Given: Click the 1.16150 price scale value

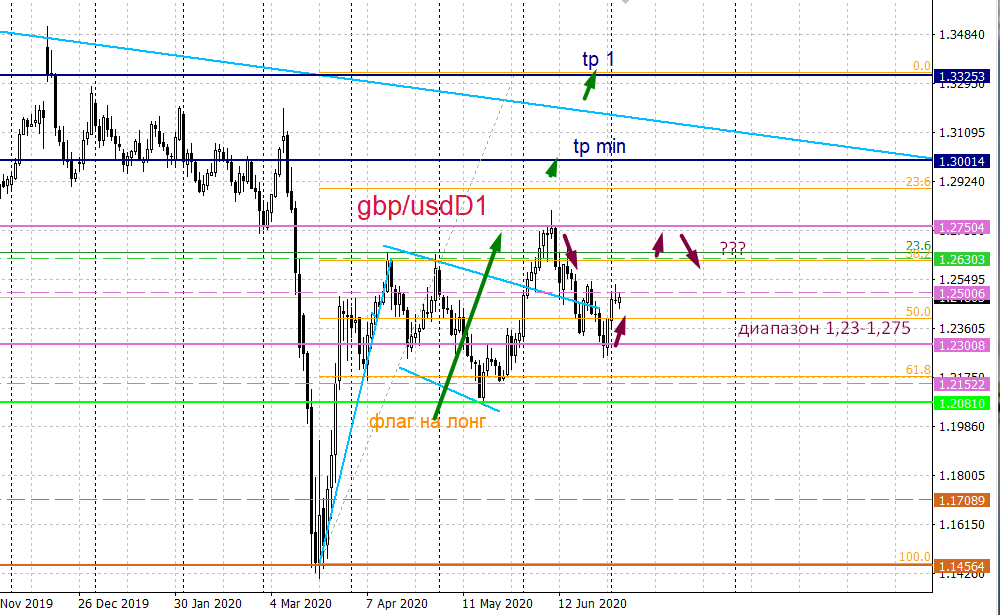Looking at the screenshot, I should point(962,525).
